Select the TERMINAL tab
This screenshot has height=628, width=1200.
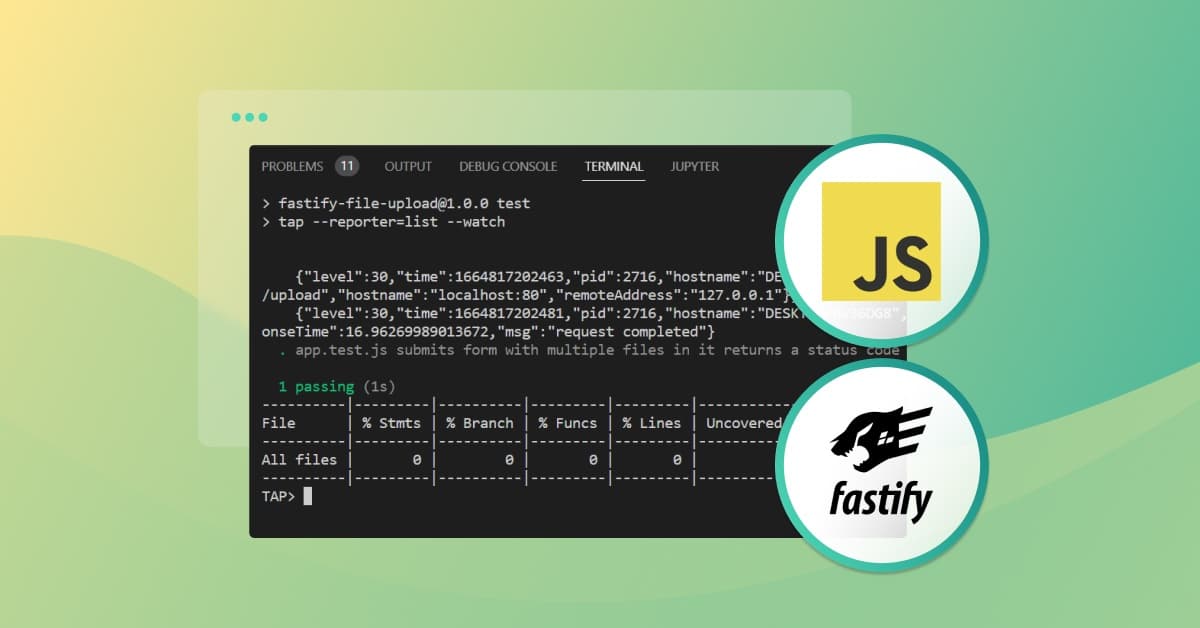614,166
